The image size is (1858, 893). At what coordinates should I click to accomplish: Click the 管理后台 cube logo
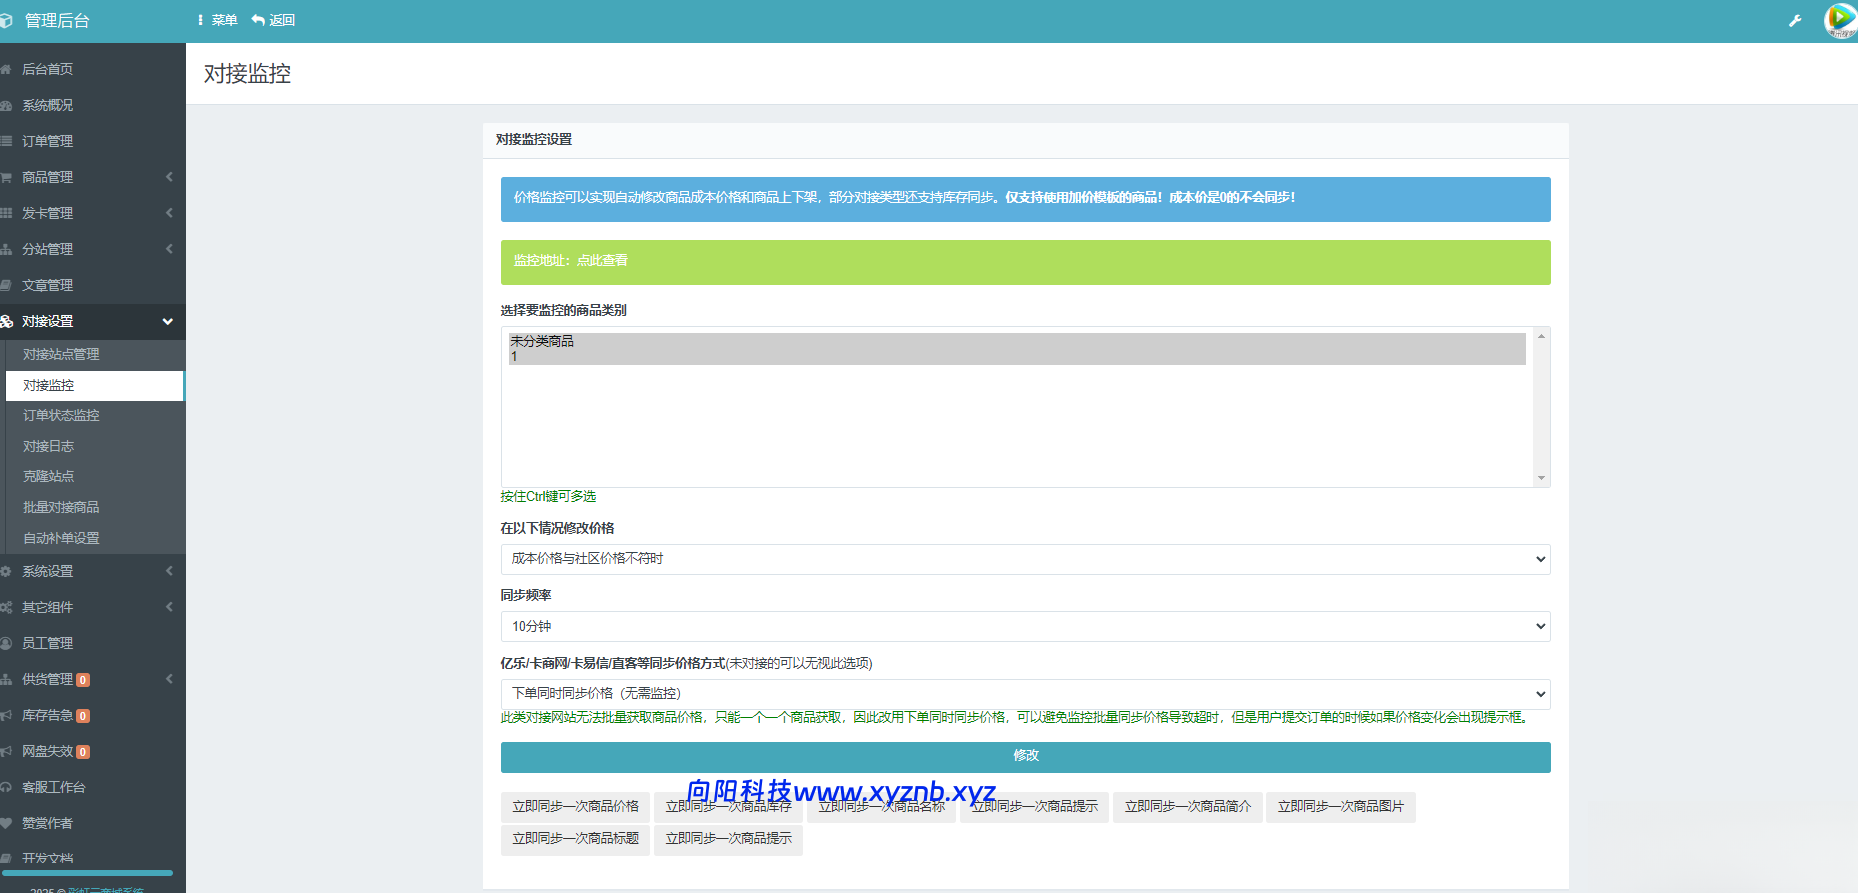pyautogui.click(x=5, y=20)
